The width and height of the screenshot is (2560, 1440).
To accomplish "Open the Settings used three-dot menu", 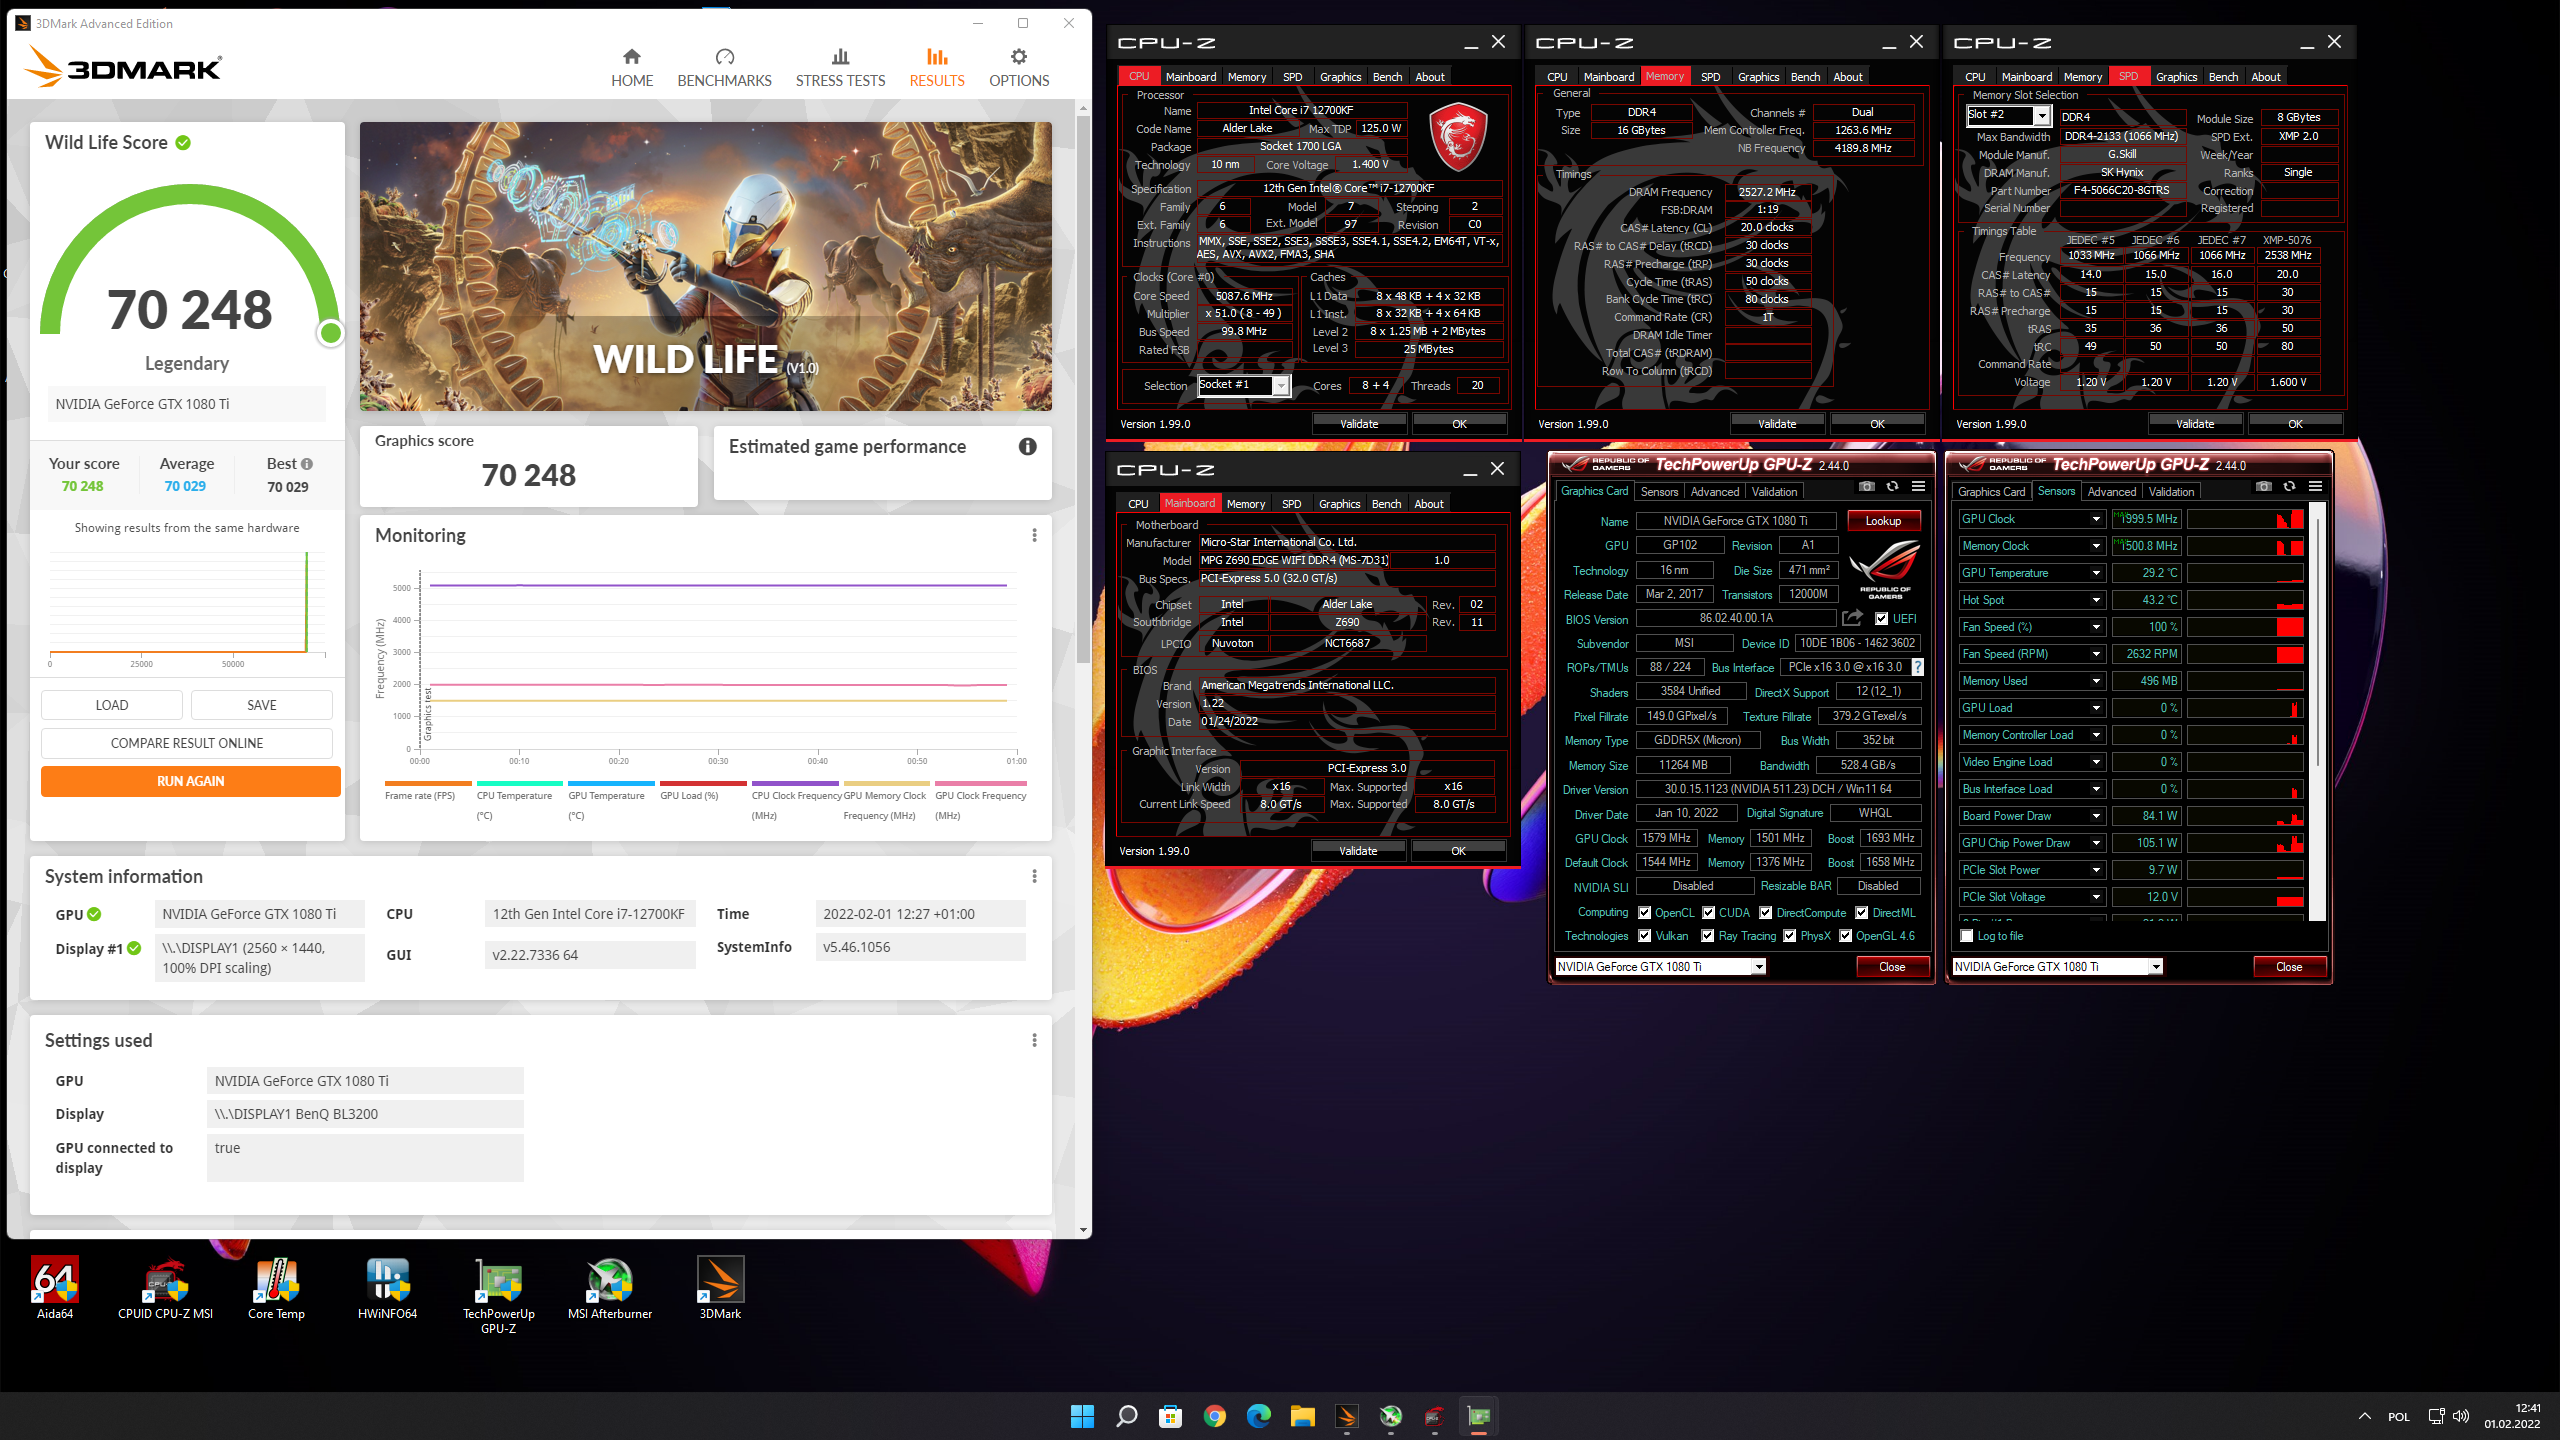I will pos(1034,1041).
